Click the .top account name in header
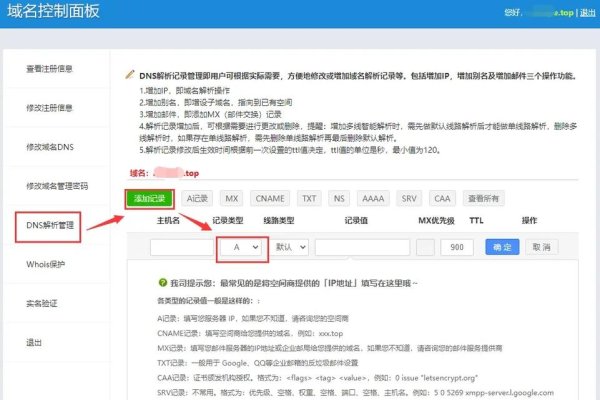 coord(550,13)
